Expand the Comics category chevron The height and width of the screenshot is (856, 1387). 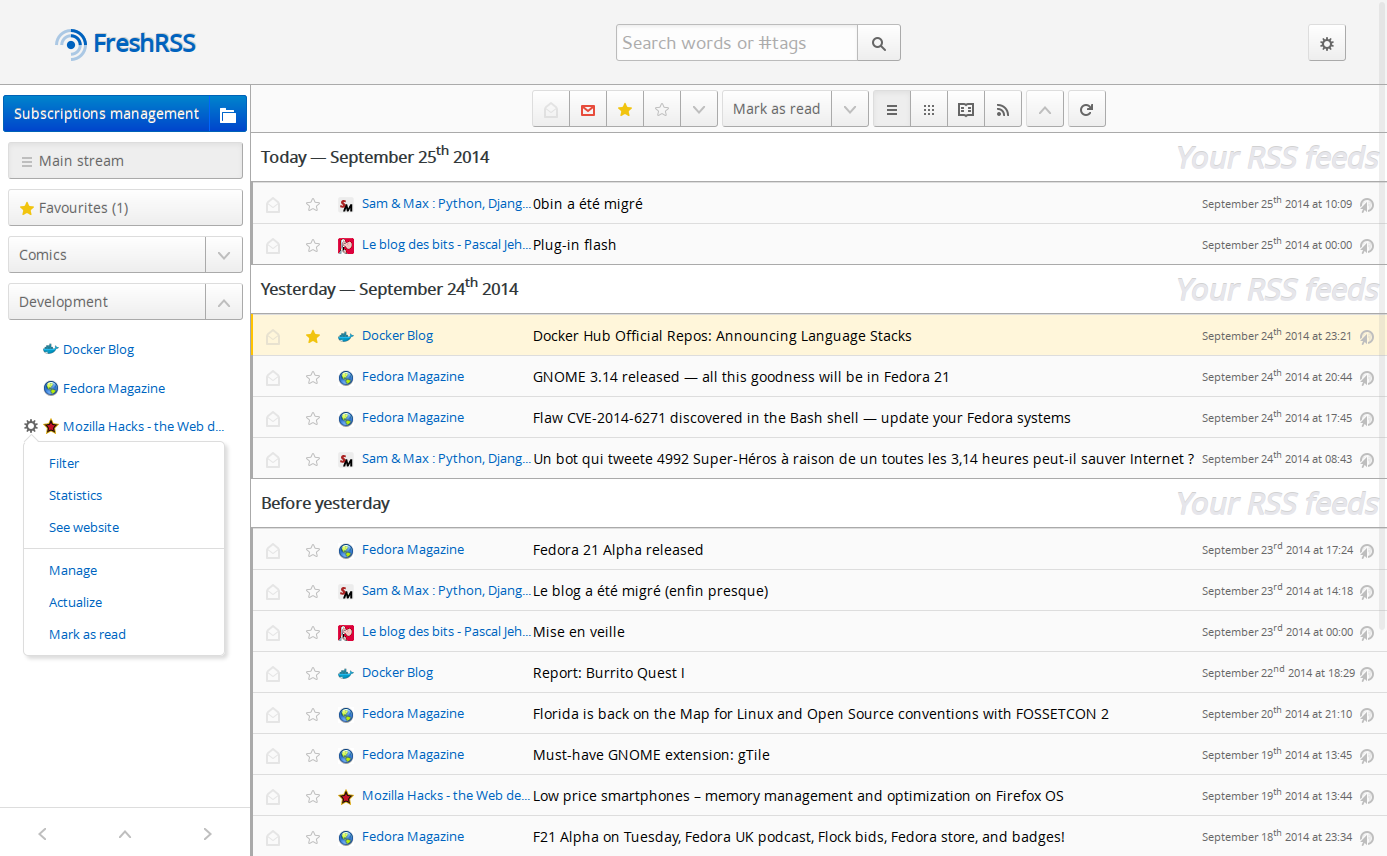point(224,254)
